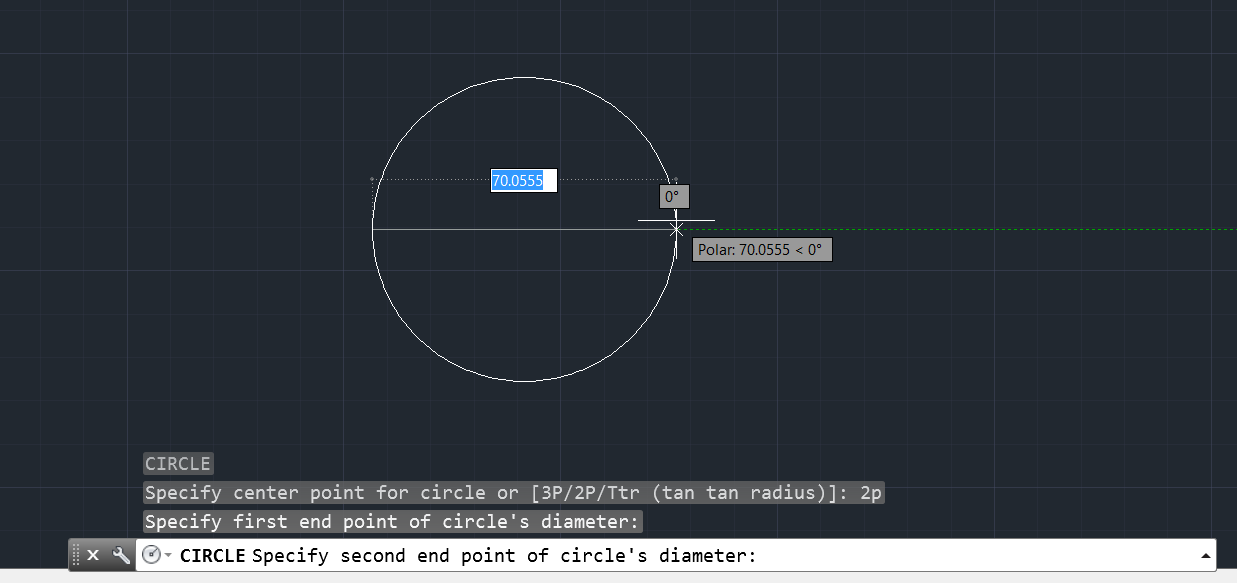Expand command history using the up arrow
The height and width of the screenshot is (583, 1237).
pos(1206,555)
